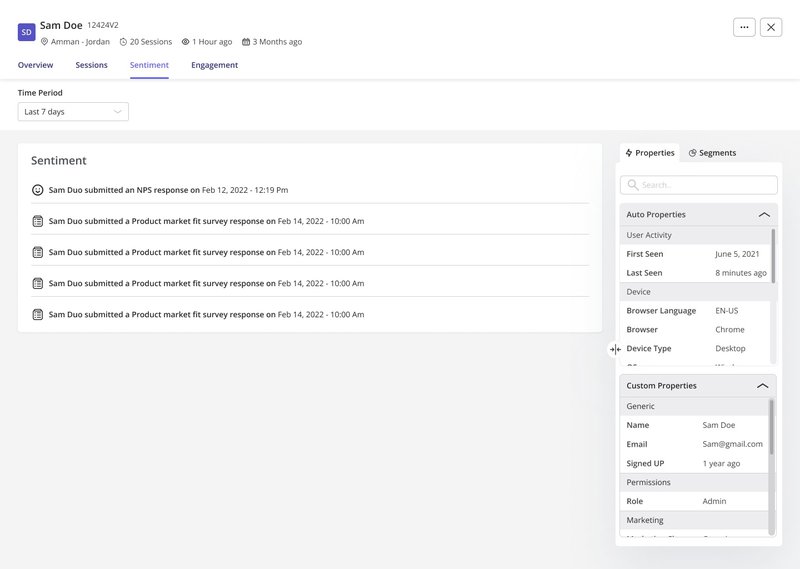This screenshot has width=800, height=569.
Task: Click the sessions clock icon
Action: [x=123, y=42]
